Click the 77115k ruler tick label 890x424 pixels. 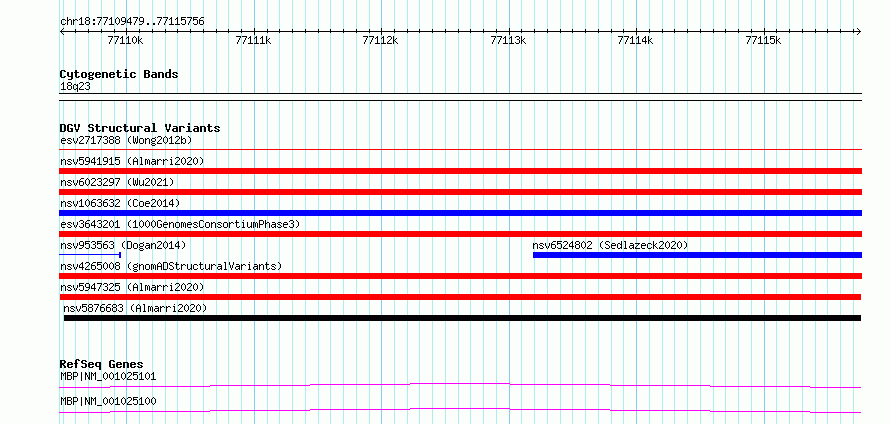tap(763, 40)
